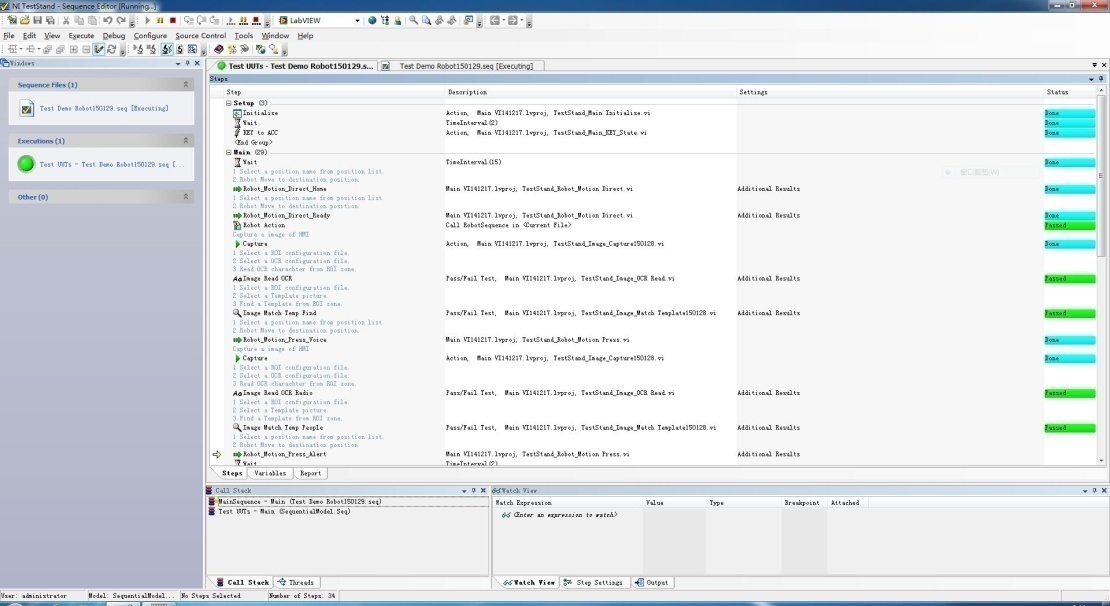Switch to the Threads tab
This screenshot has width=1110, height=606.
(x=296, y=583)
